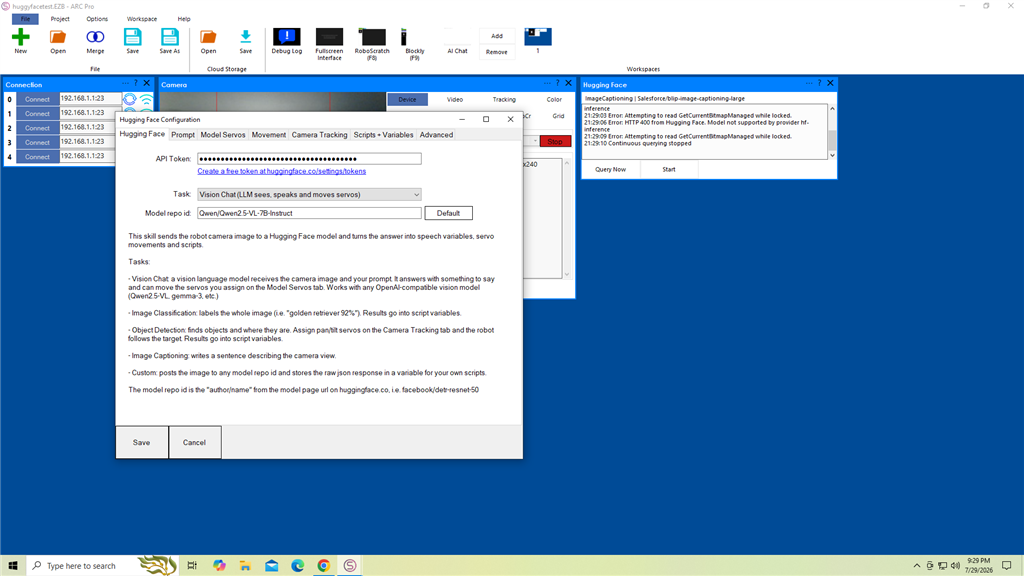The image size is (1024, 576).
Task: Switch to the Camera Tracking tab
Action: 319,135
